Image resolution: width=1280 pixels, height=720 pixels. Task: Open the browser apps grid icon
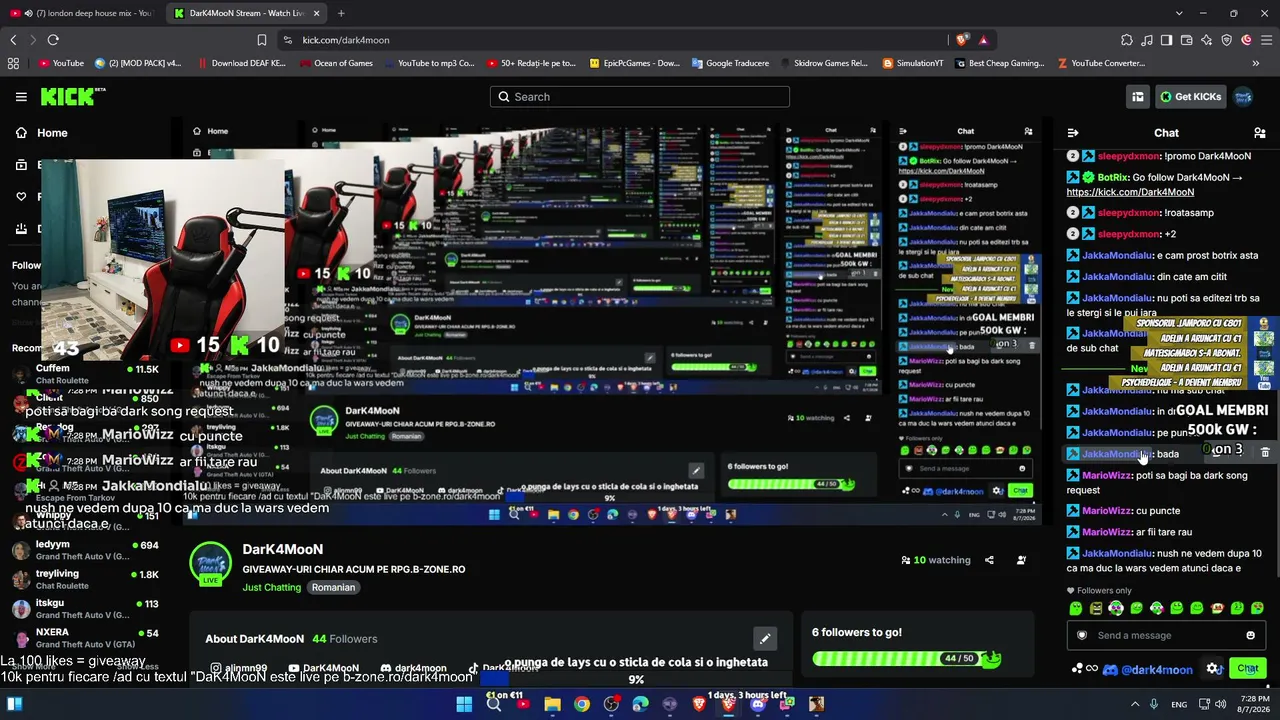tap(13, 63)
